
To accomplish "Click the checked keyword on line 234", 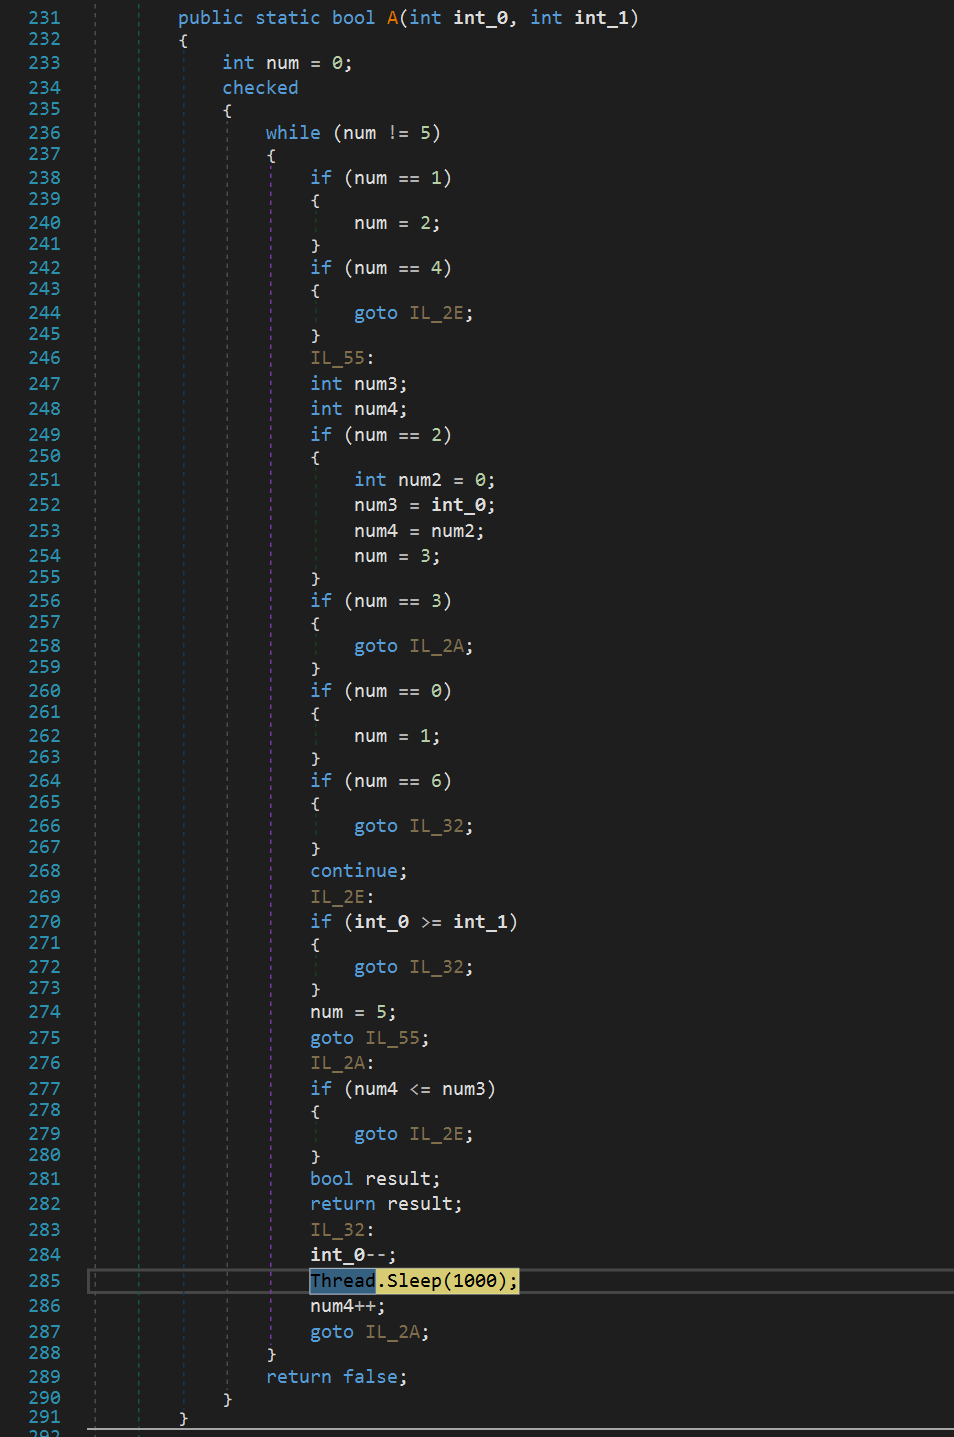I will (260, 88).
